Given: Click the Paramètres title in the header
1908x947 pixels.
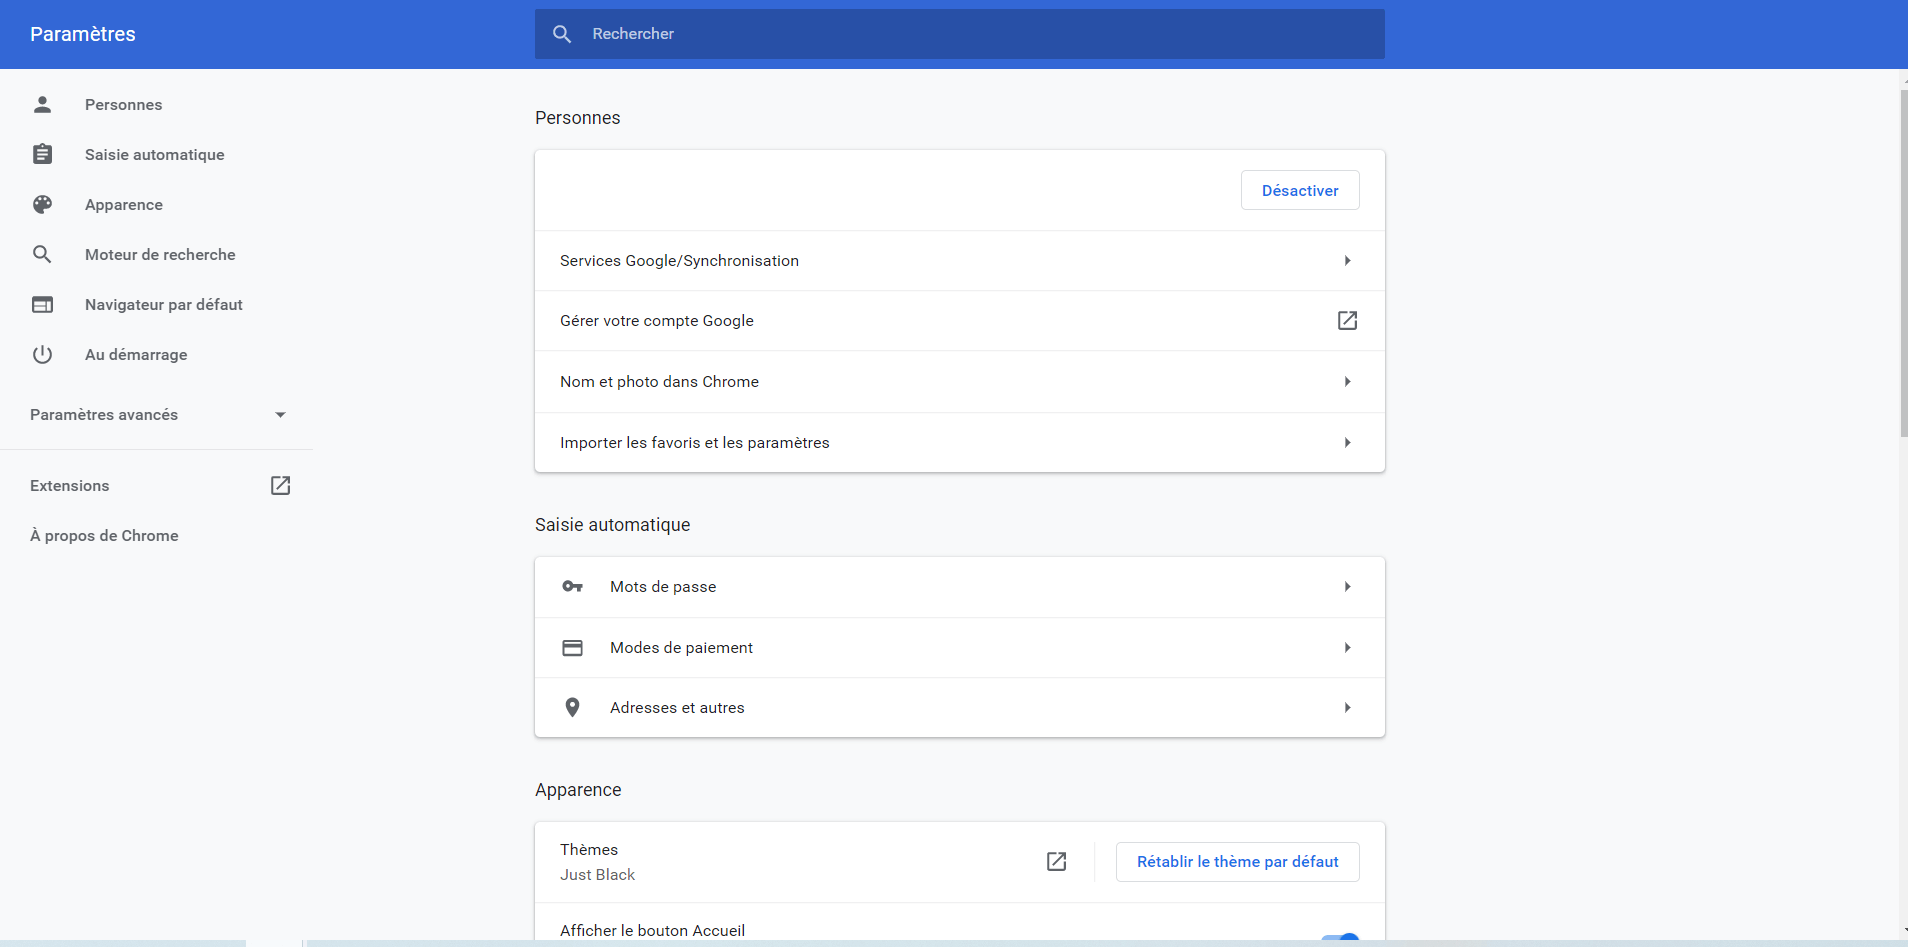Looking at the screenshot, I should pos(82,34).
